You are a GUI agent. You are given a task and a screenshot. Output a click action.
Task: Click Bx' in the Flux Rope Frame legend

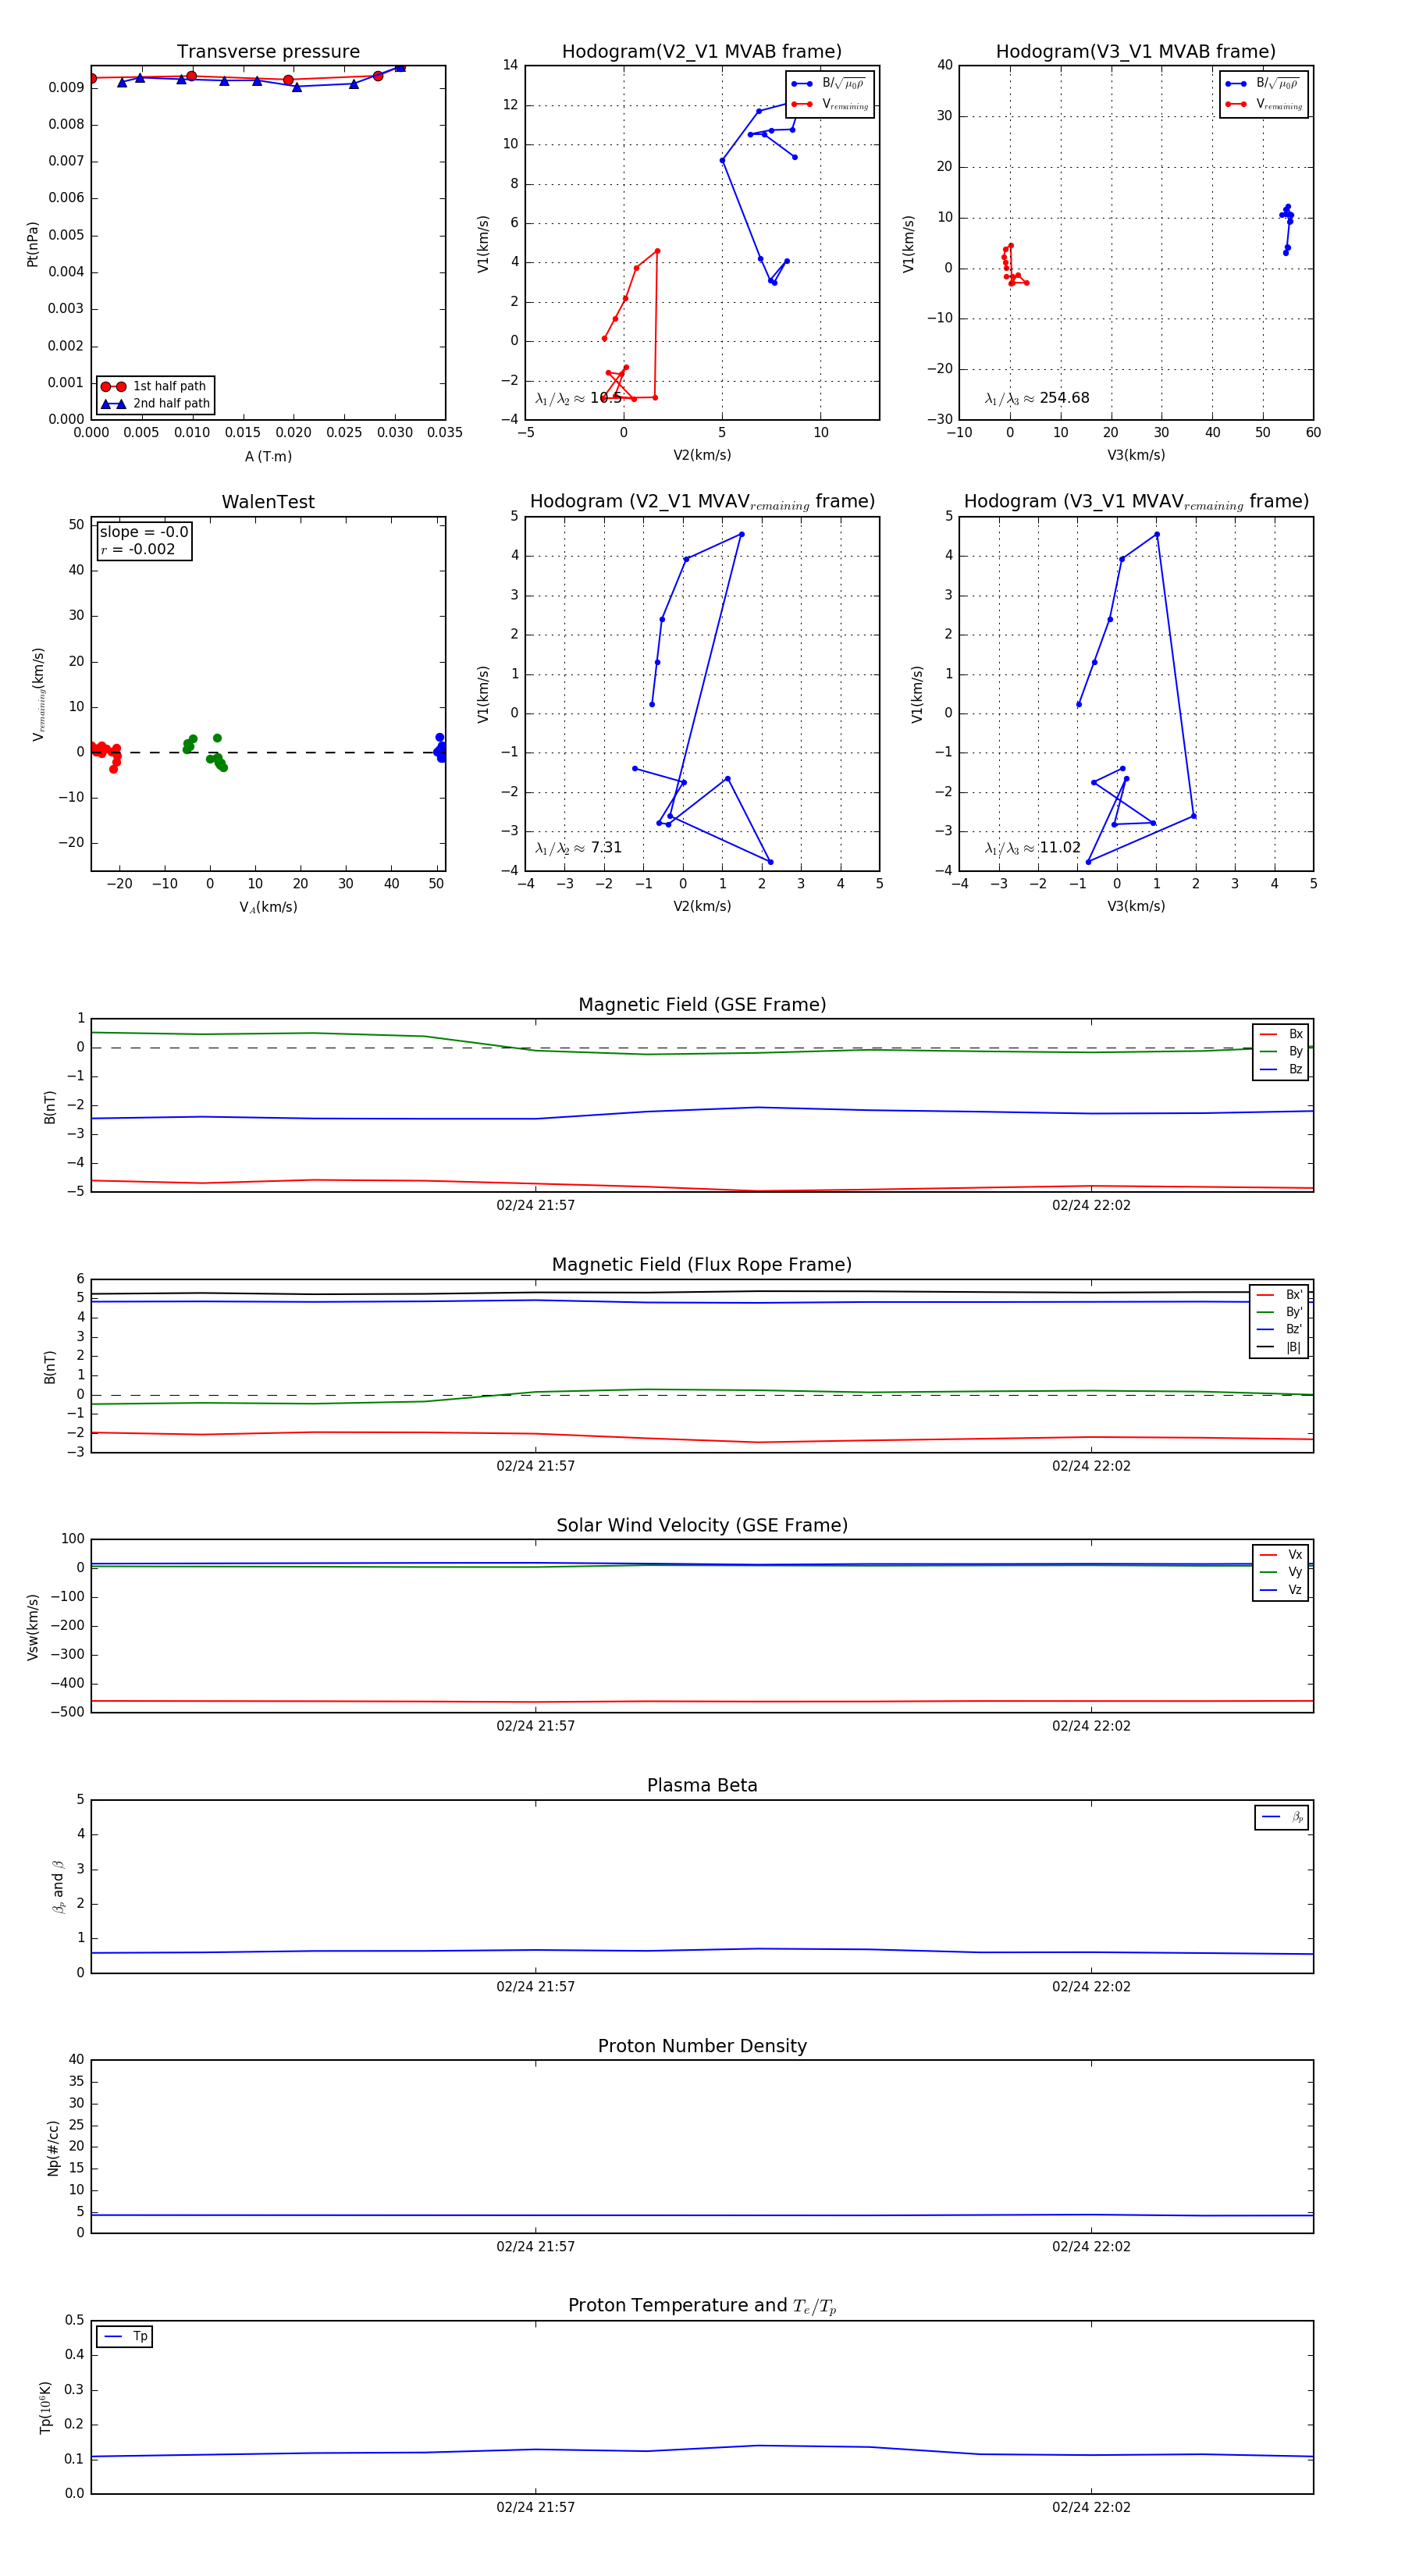point(1280,1294)
